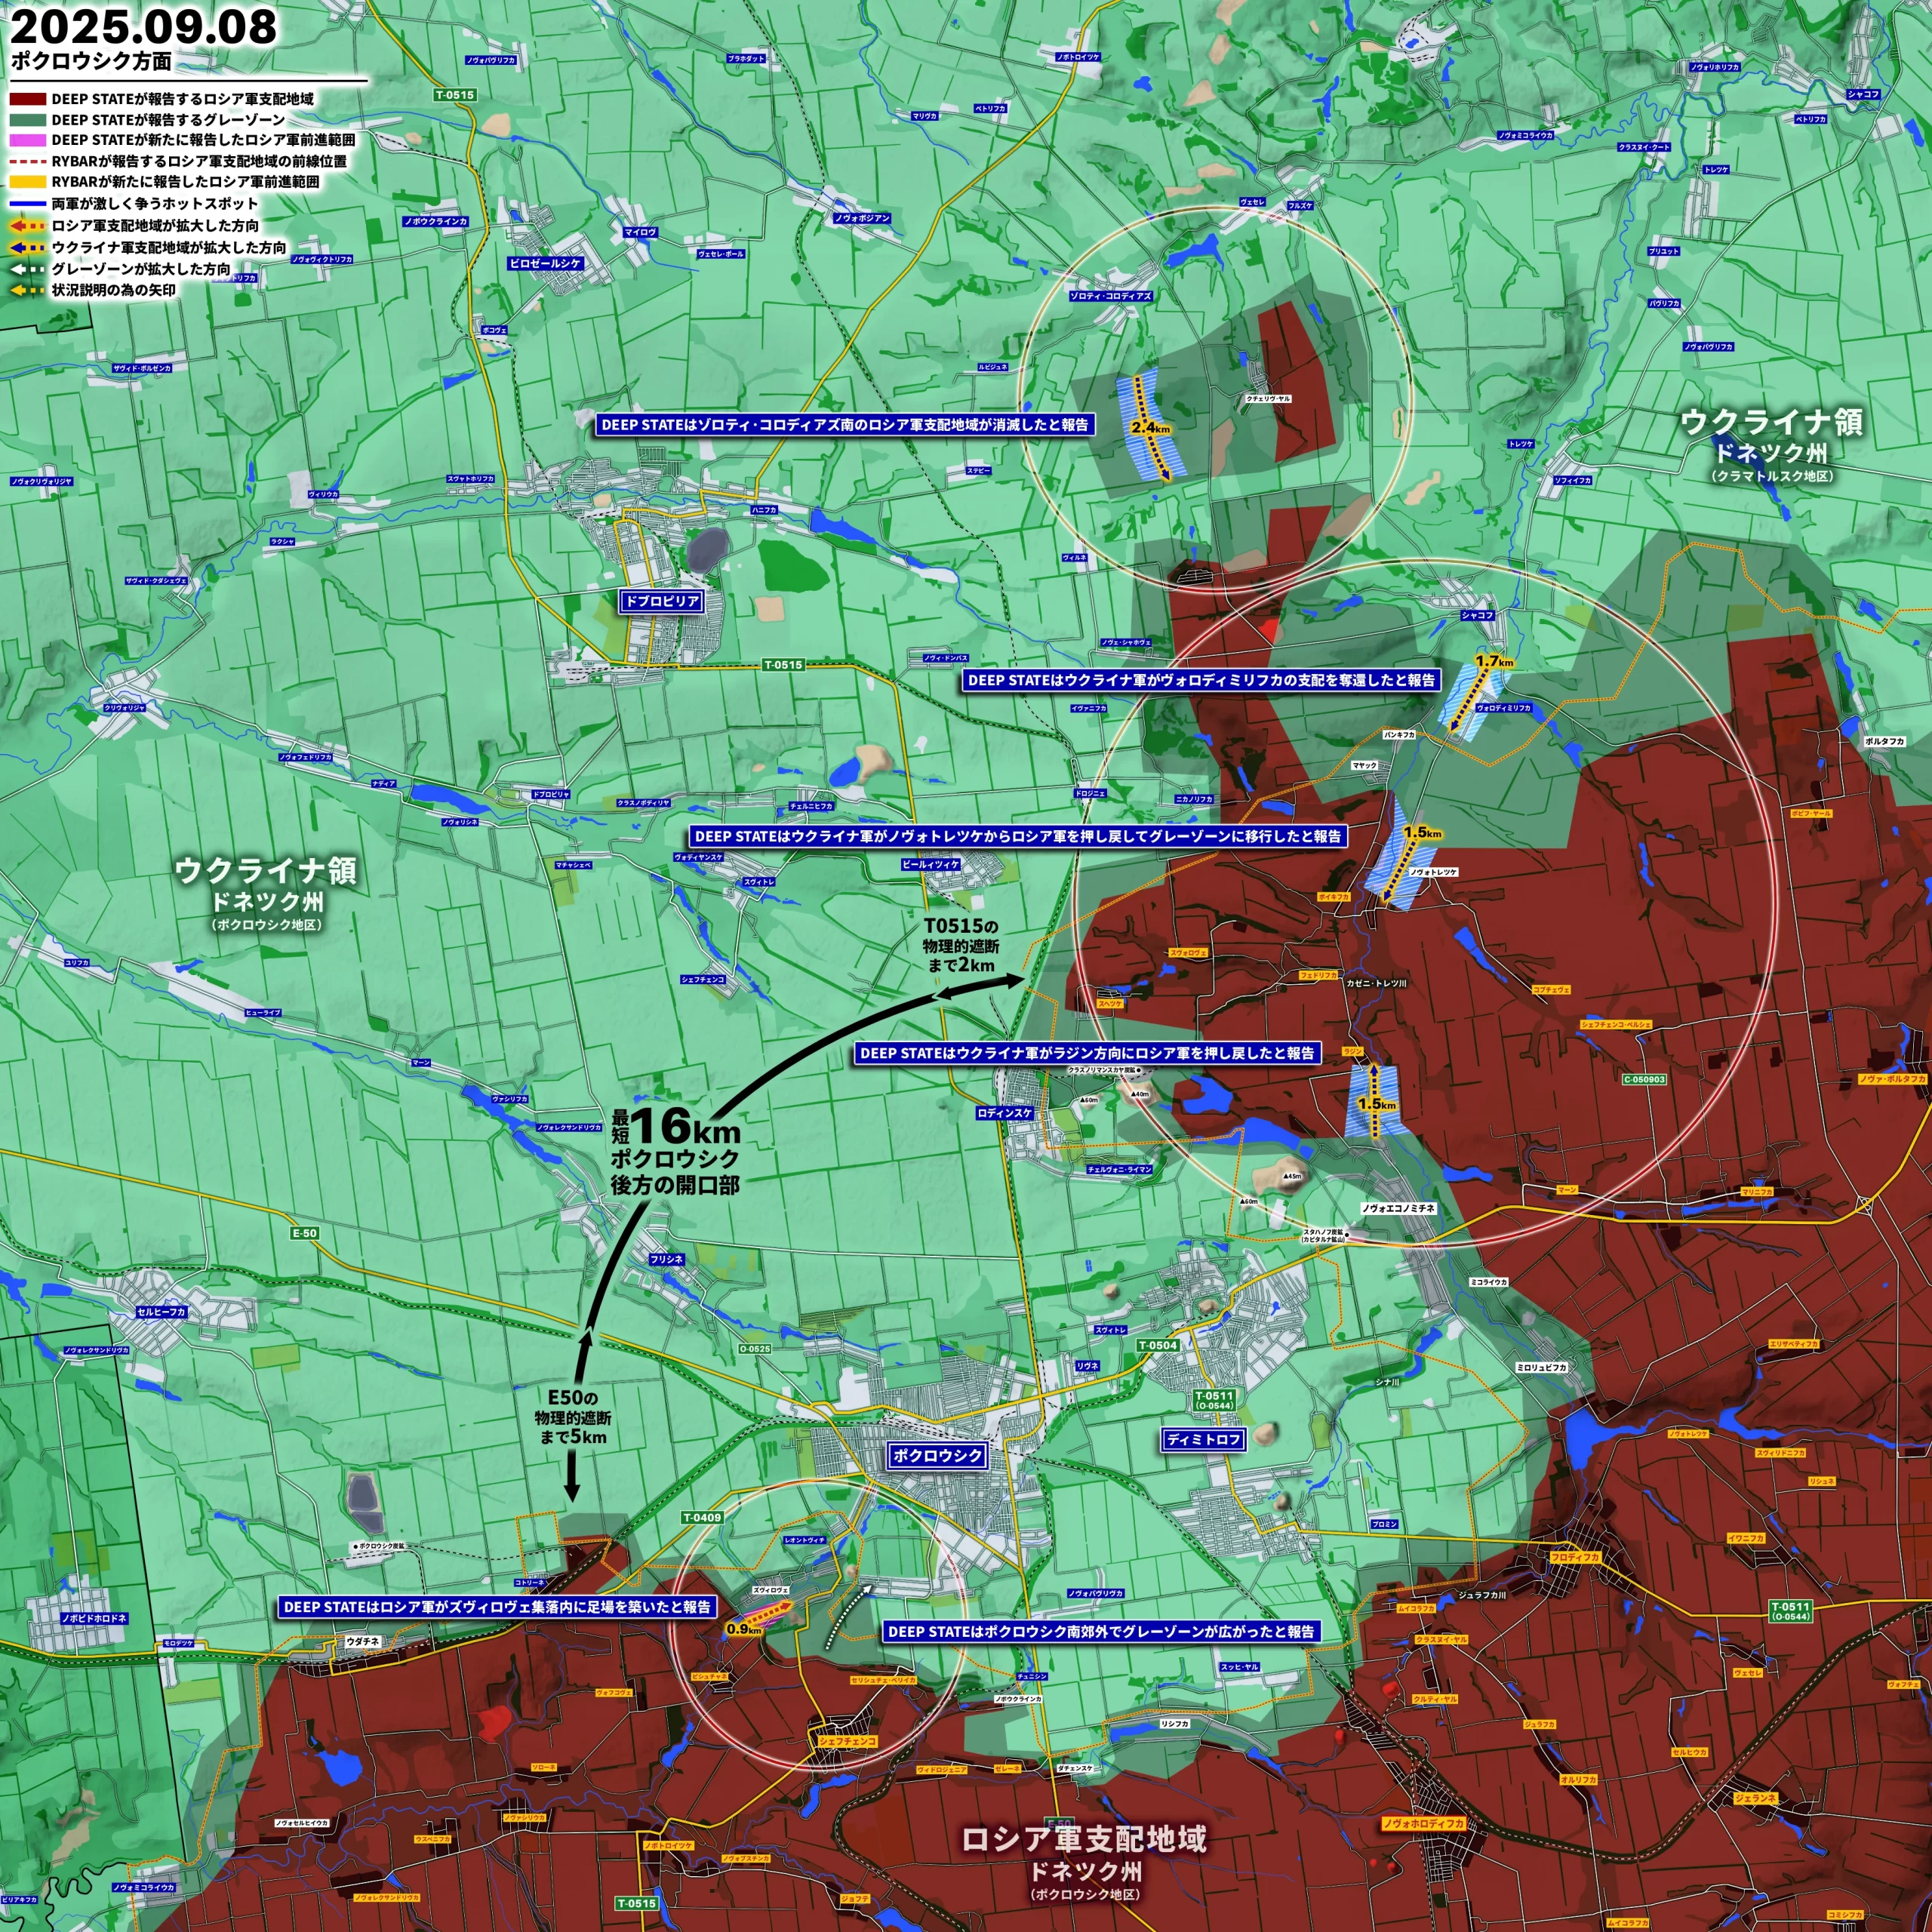Select the ポクロウシク city label

coord(937,1456)
